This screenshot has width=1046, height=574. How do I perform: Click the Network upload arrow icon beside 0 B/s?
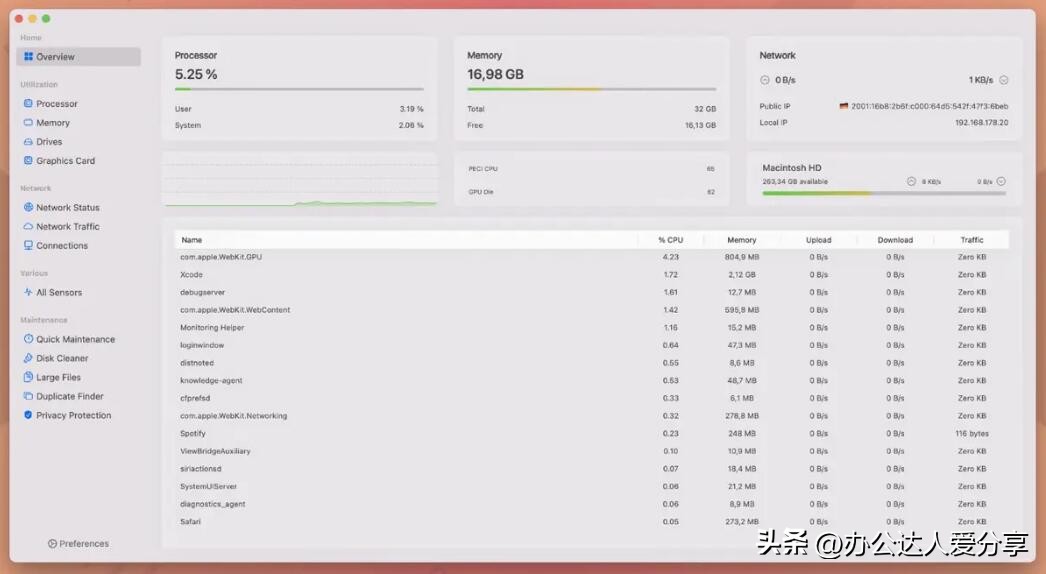764,80
